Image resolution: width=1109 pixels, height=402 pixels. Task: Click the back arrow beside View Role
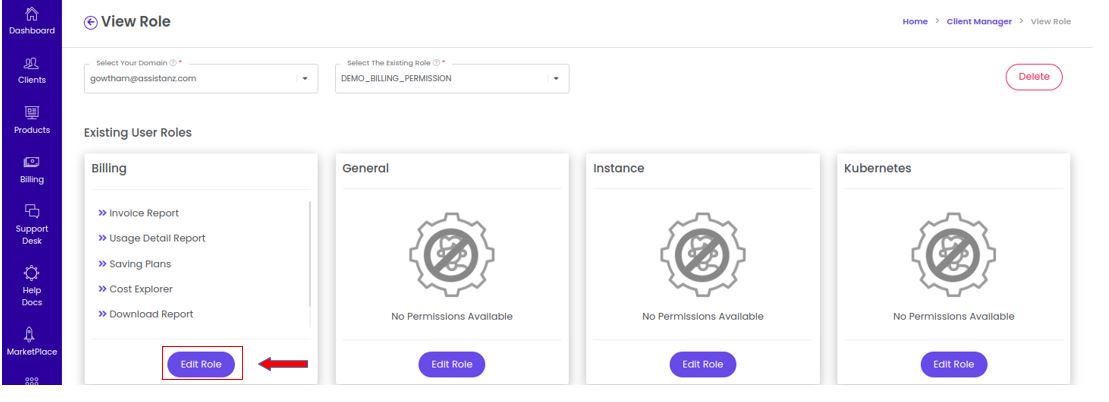pos(90,23)
